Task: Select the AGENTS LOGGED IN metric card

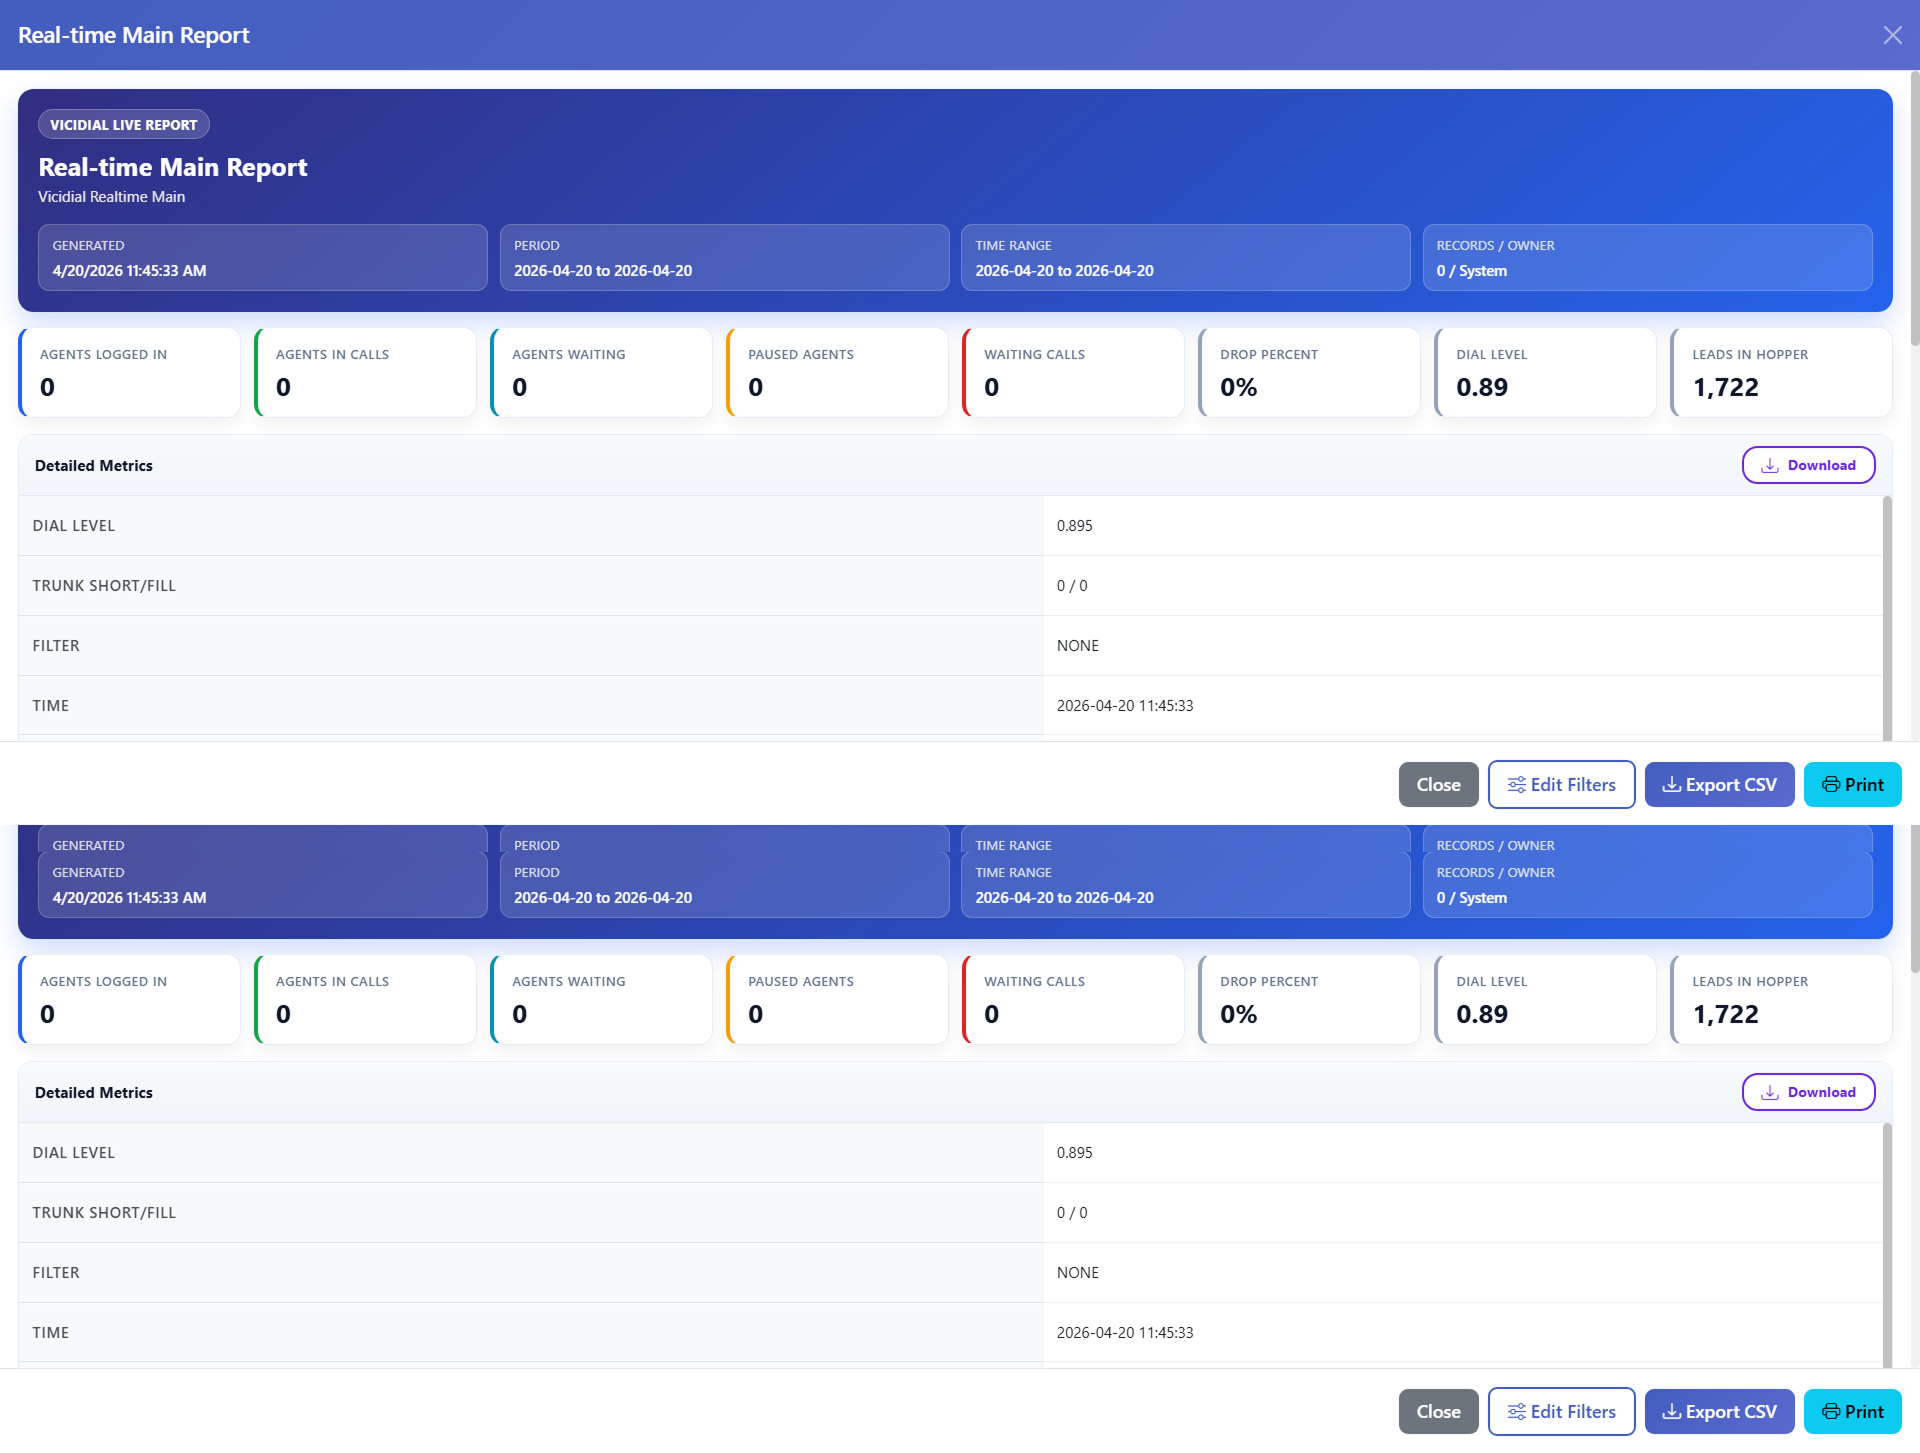Action: click(x=129, y=372)
